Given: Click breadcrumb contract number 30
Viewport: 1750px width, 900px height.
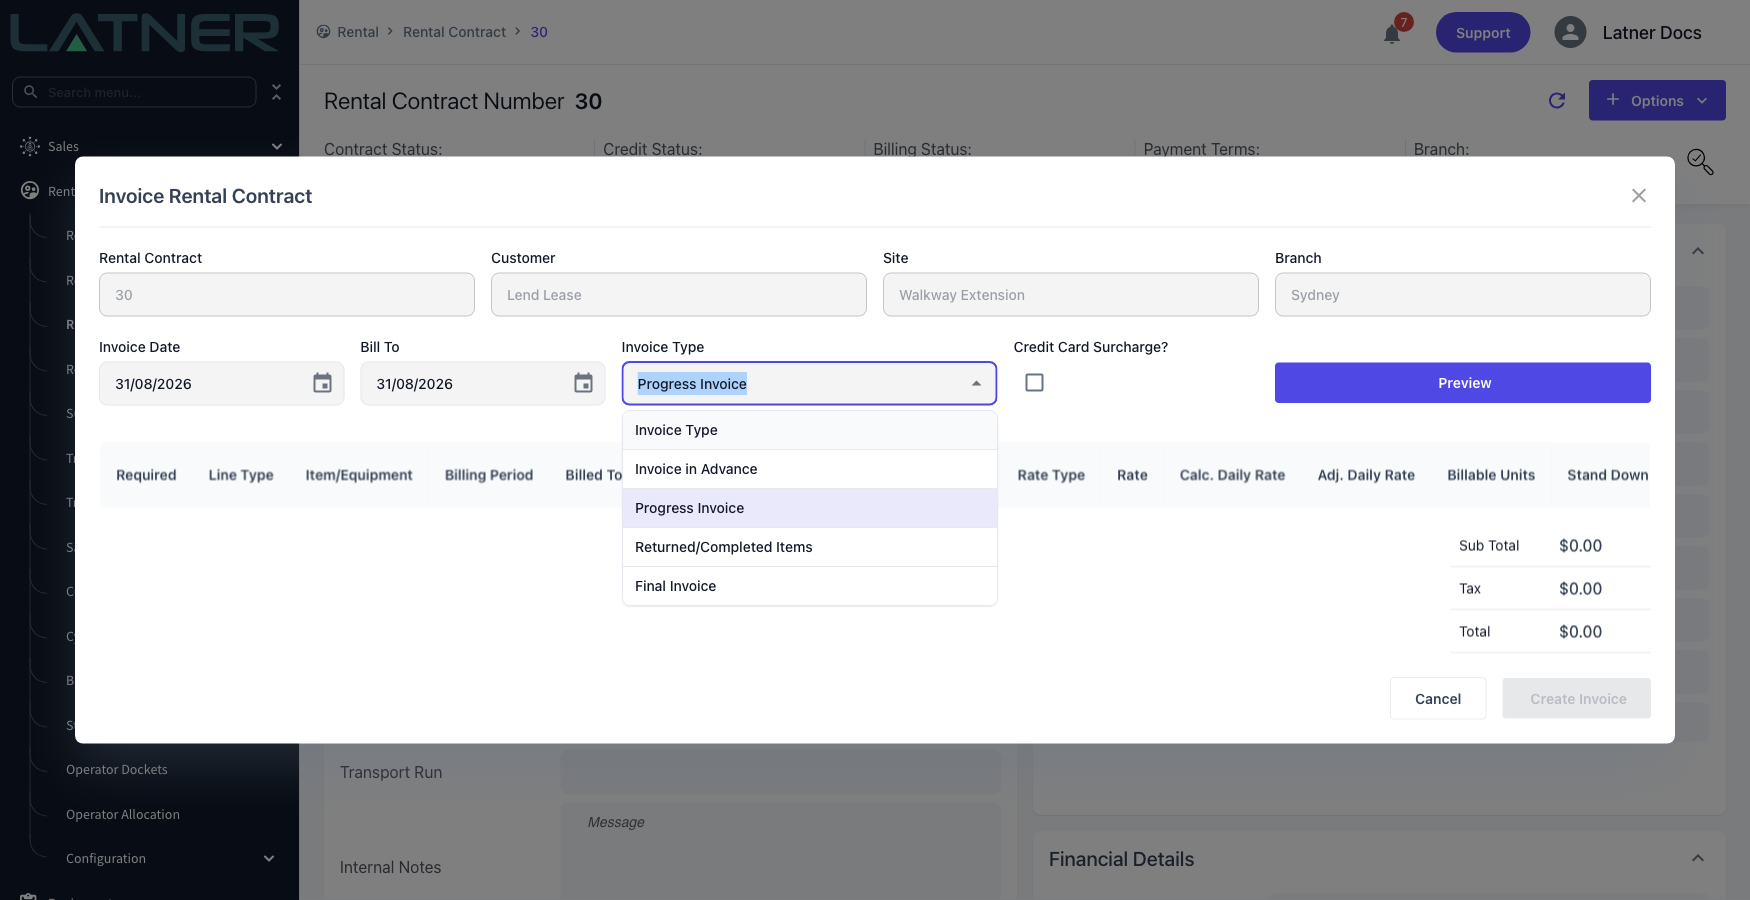Looking at the screenshot, I should (x=539, y=32).
